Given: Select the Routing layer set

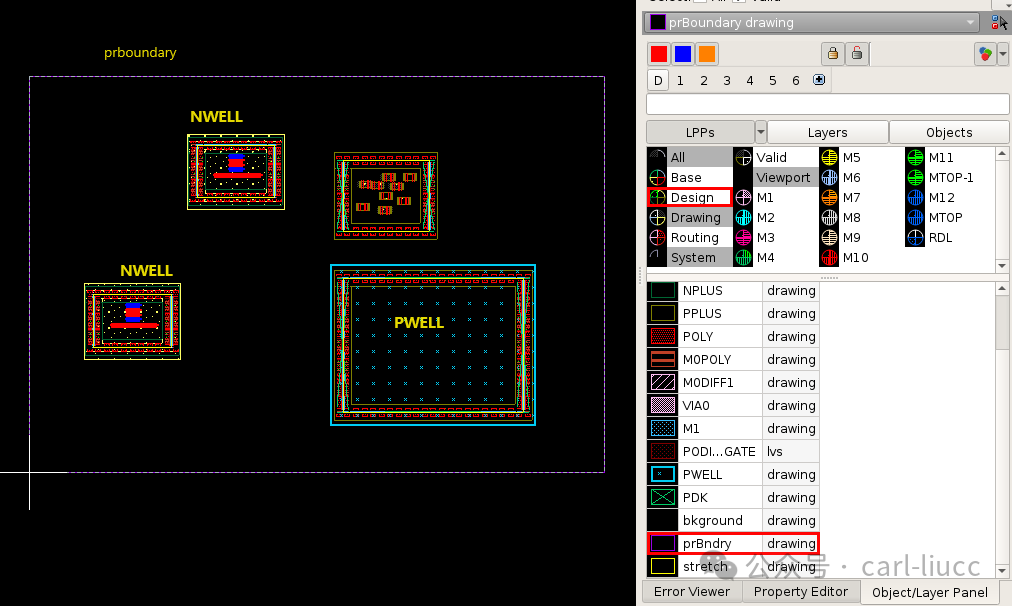Looking at the screenshot, I should (690, 237).
